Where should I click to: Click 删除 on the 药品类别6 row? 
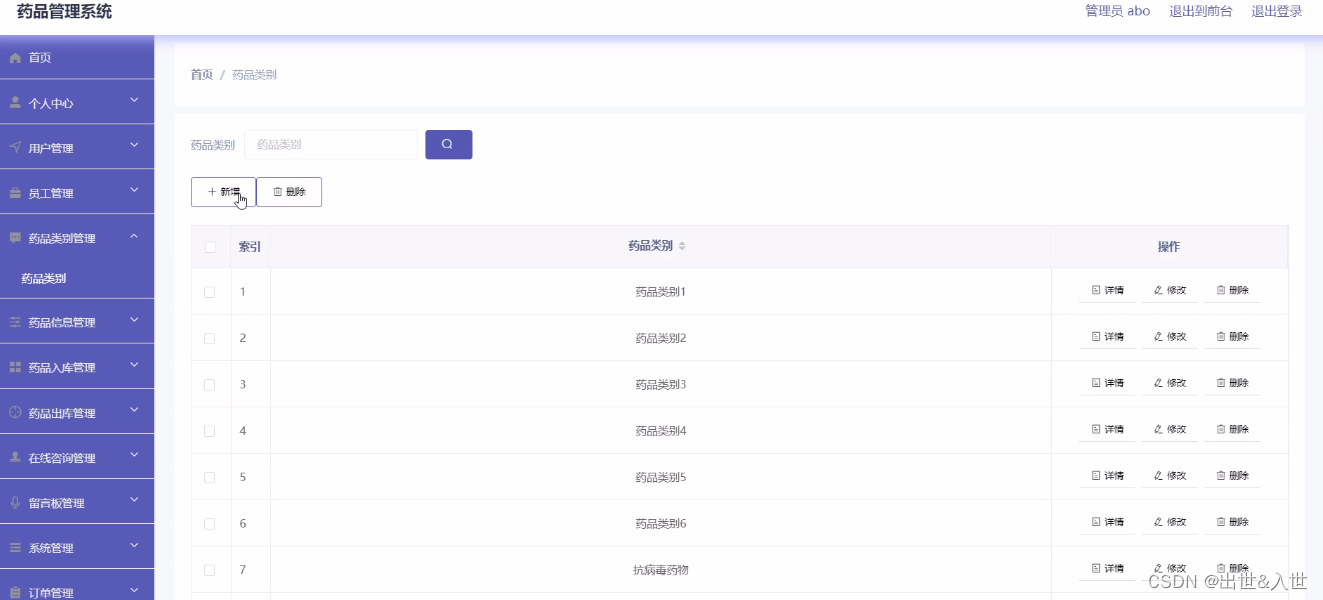point(1232,522)
